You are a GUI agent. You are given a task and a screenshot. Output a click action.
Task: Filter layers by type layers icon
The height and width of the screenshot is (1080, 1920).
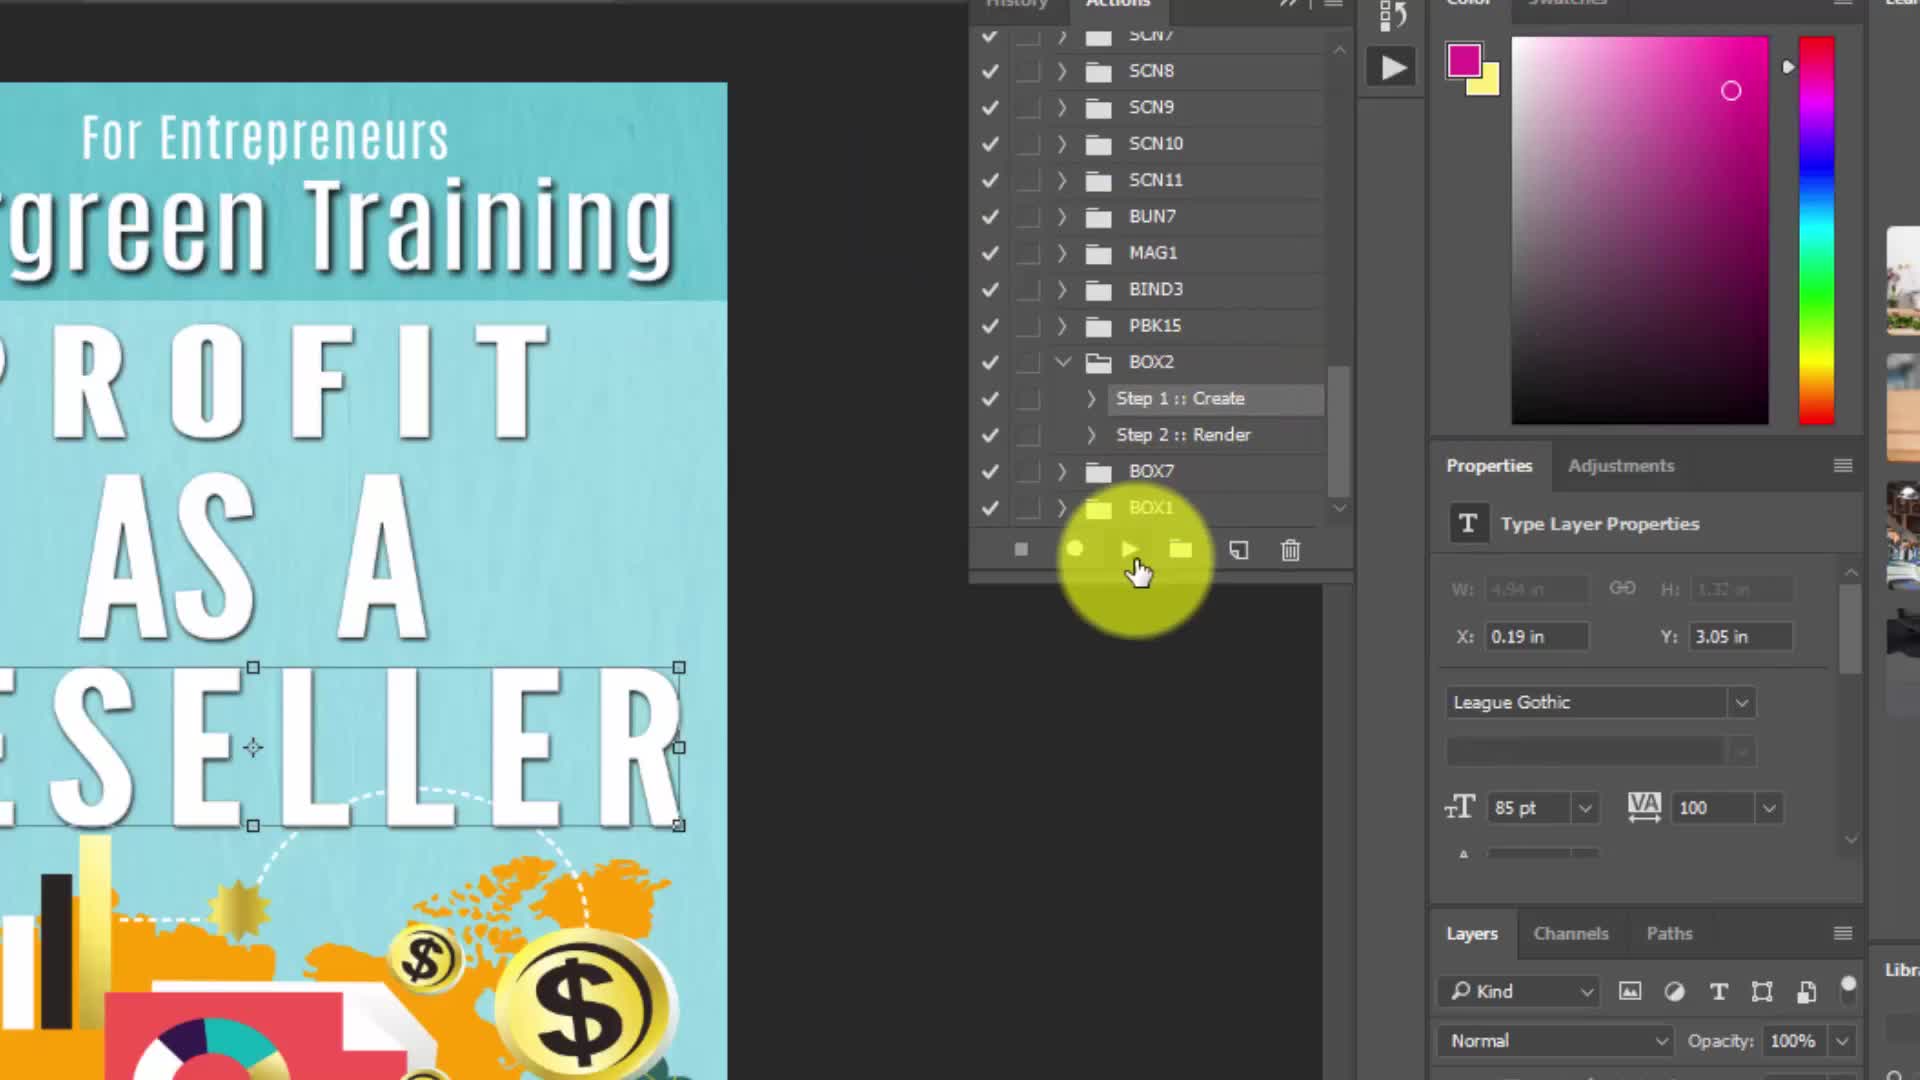tap(1718, 991)
